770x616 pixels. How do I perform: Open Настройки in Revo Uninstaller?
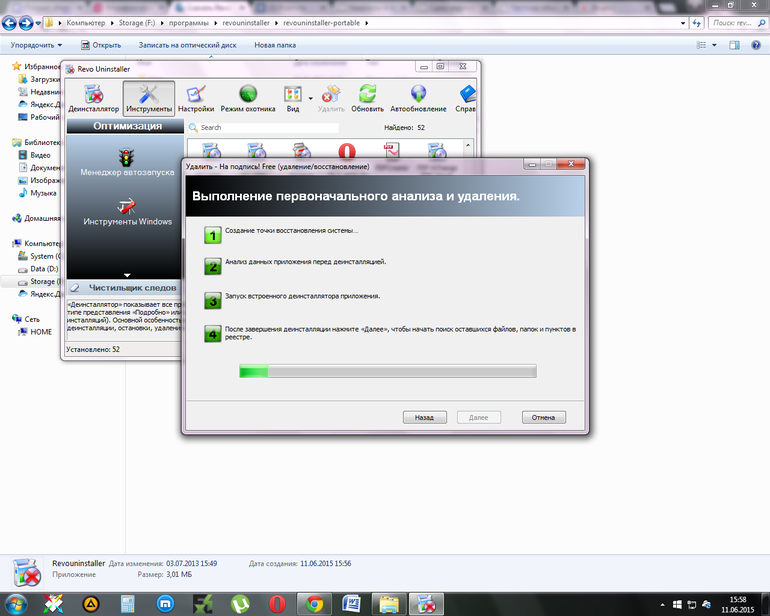(196, 99)
